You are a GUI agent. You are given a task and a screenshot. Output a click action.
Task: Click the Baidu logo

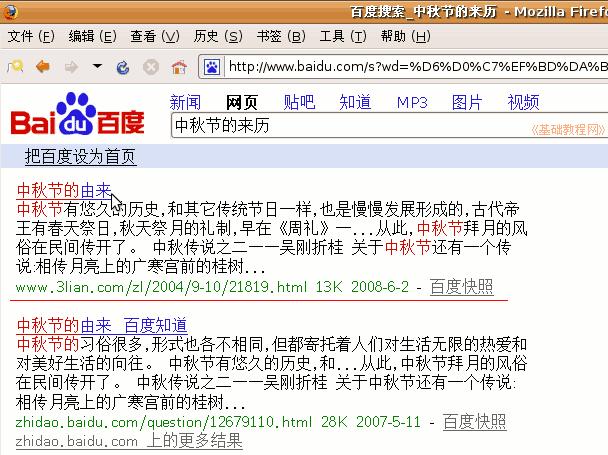click(77, 116)
